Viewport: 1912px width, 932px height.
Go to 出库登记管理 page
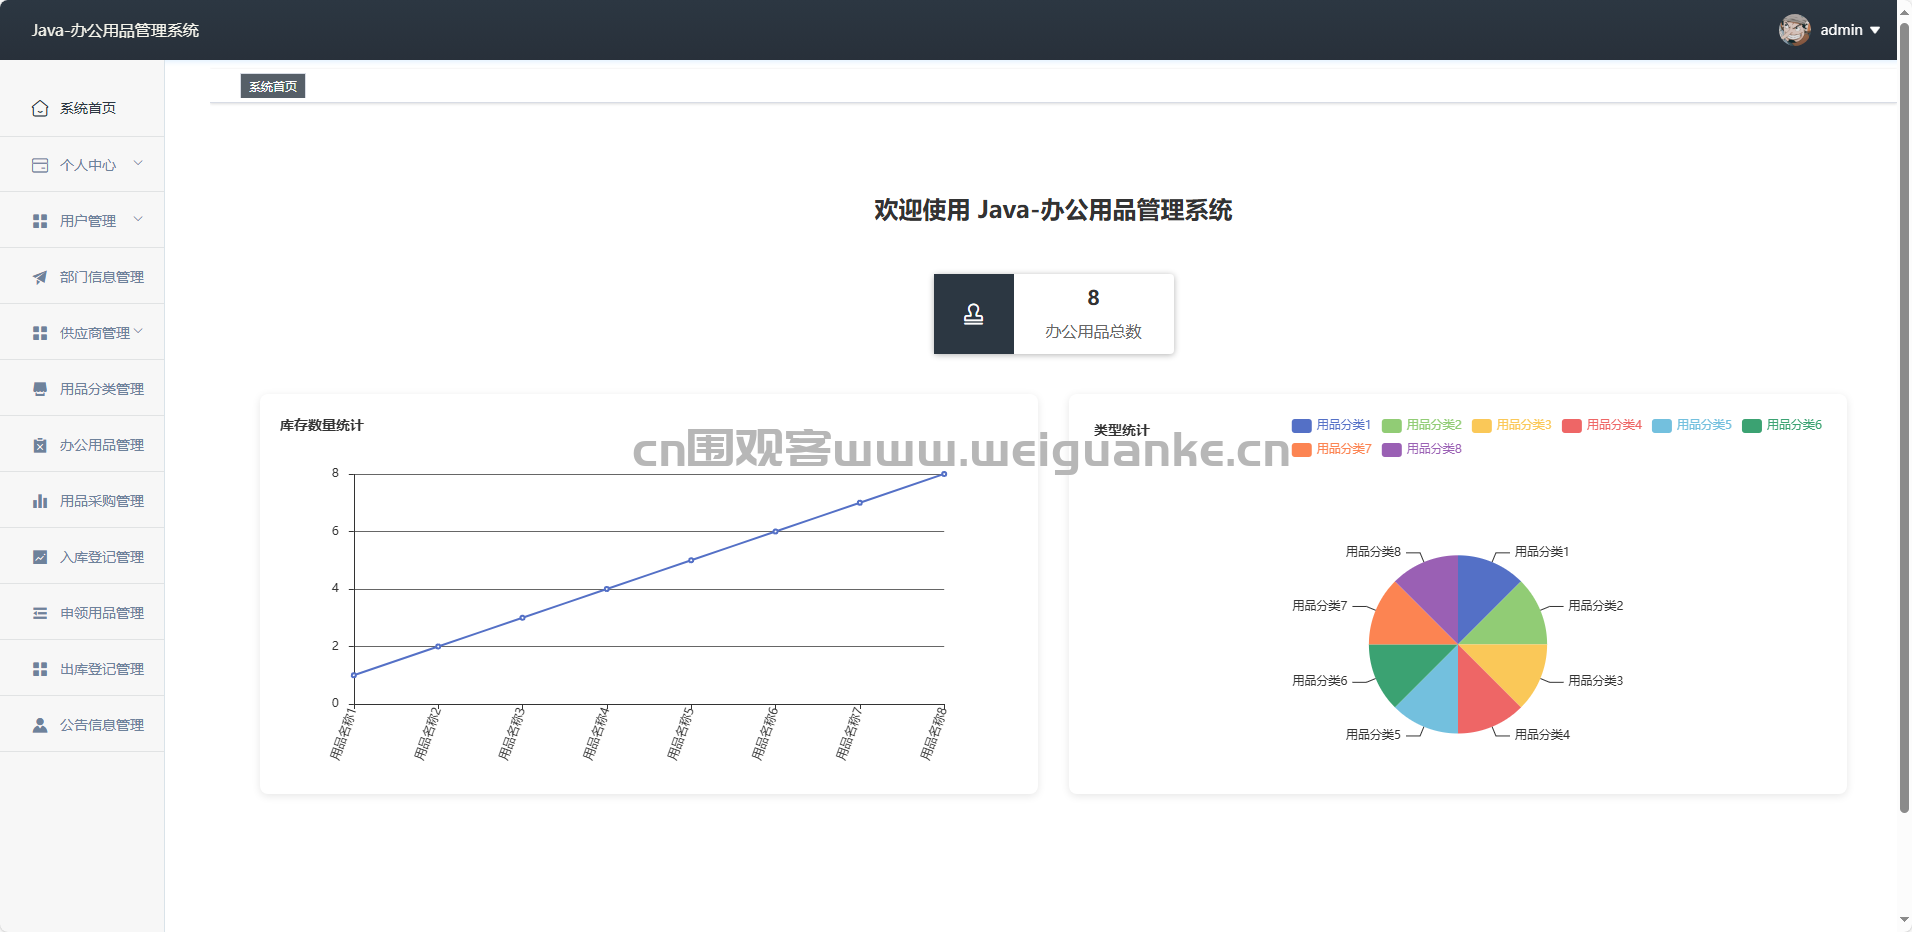click(x=101, y=669)
